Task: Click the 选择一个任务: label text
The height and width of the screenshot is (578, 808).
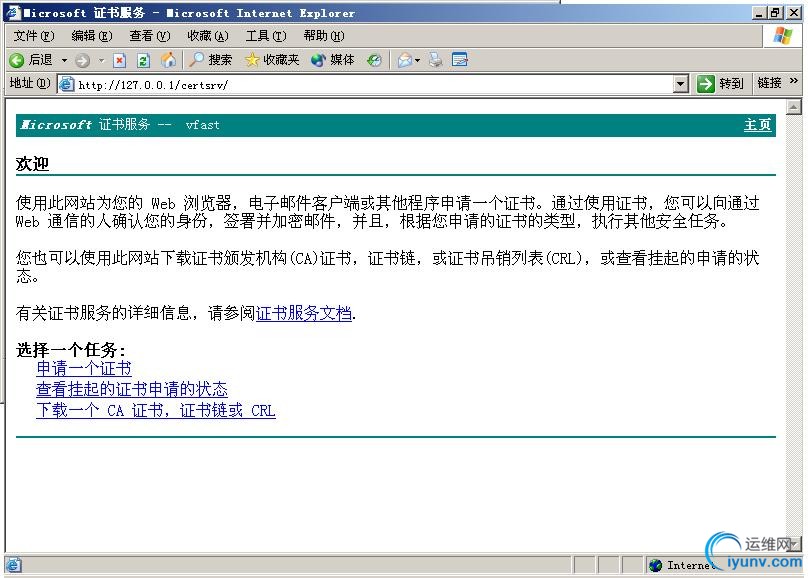Action: [x=71, y=350]
